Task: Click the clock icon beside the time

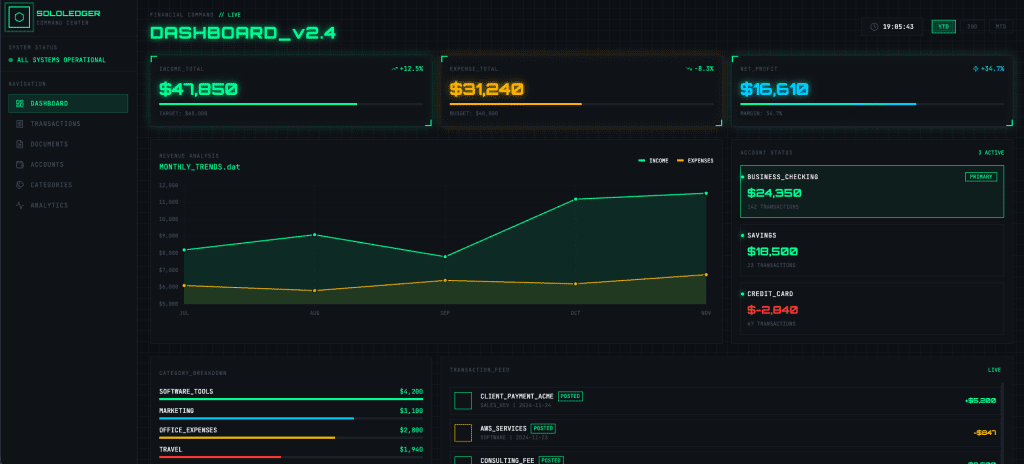Action: click(874, 27)
